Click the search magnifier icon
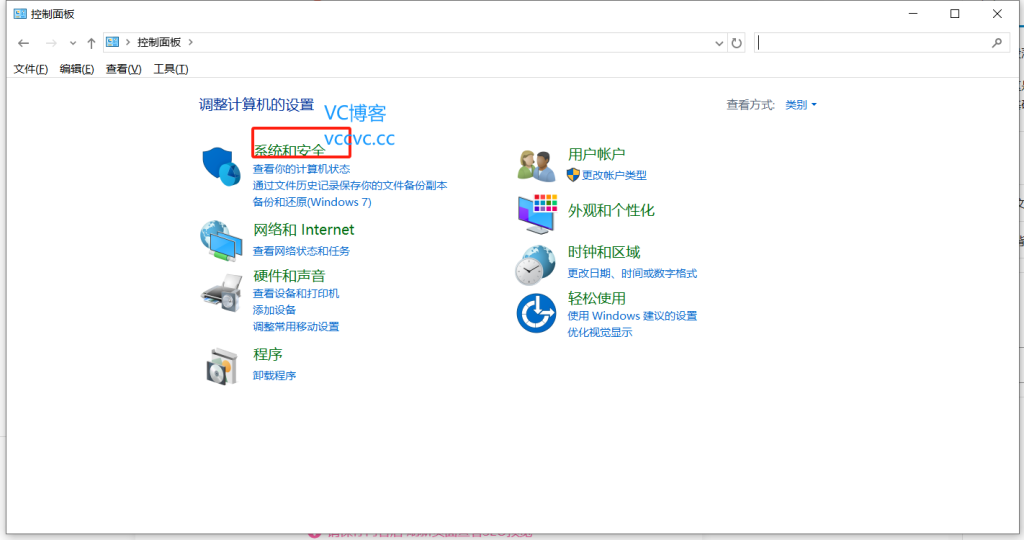 (x=997, y=43)
